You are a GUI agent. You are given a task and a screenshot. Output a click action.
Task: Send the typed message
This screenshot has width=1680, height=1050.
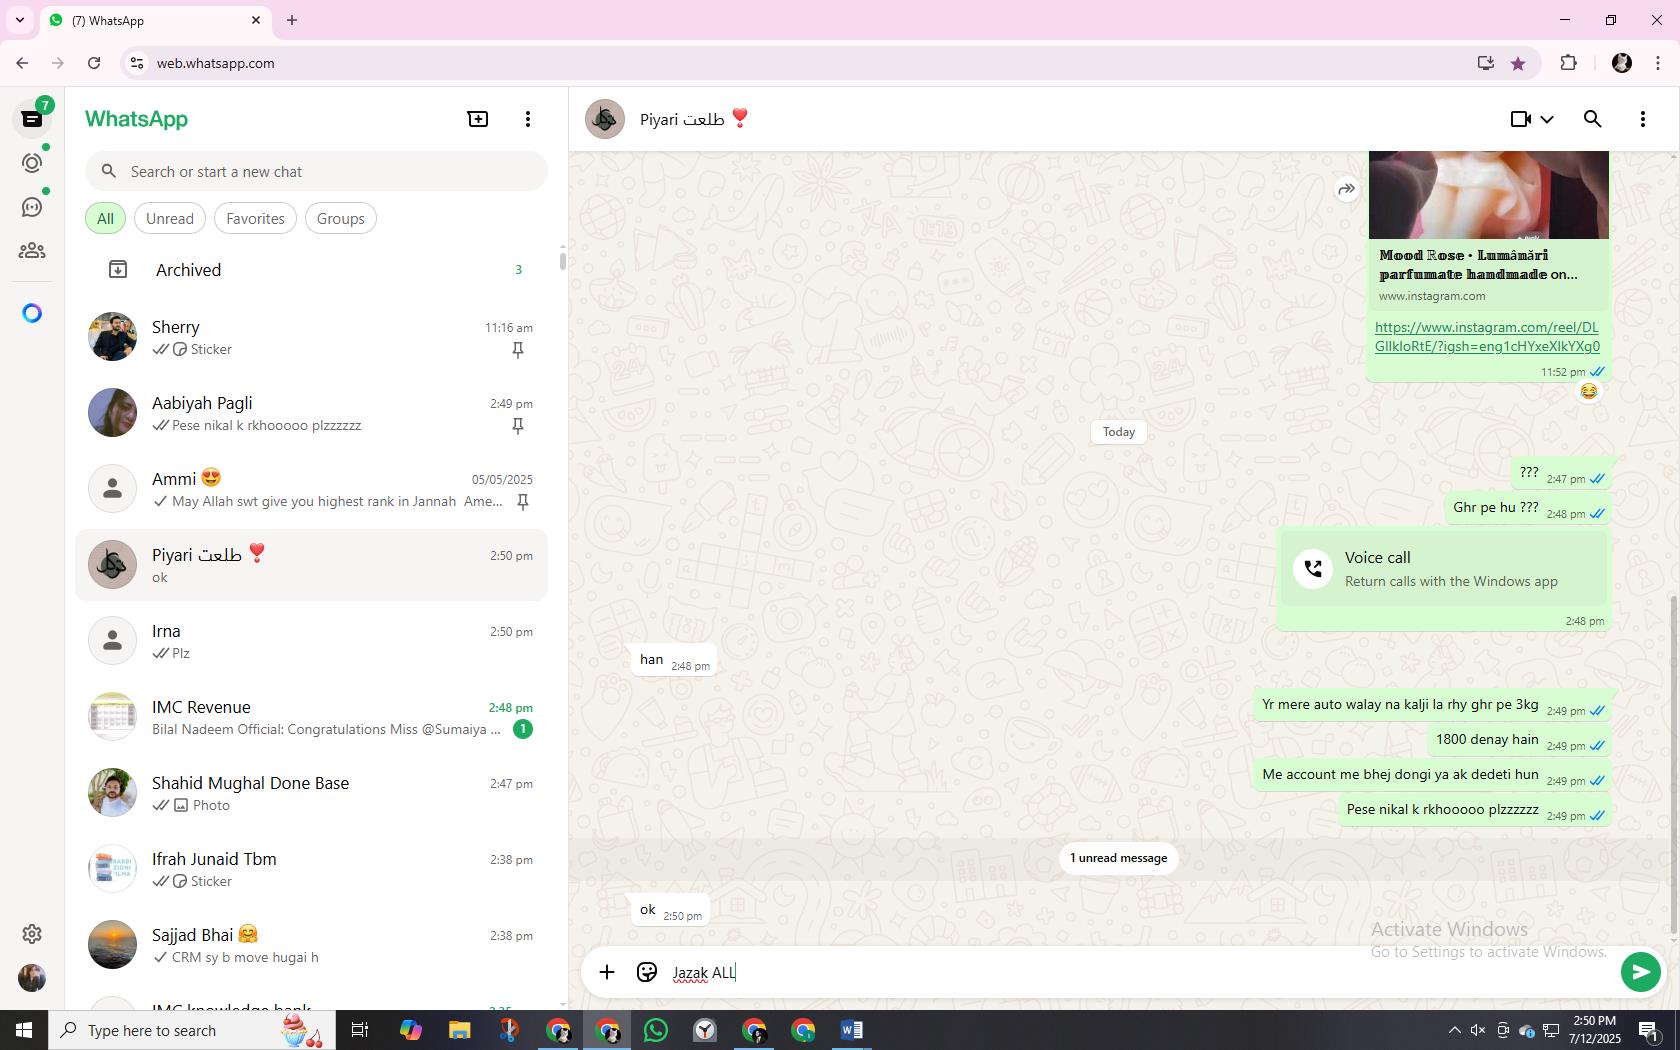[x=1641, y=972]
